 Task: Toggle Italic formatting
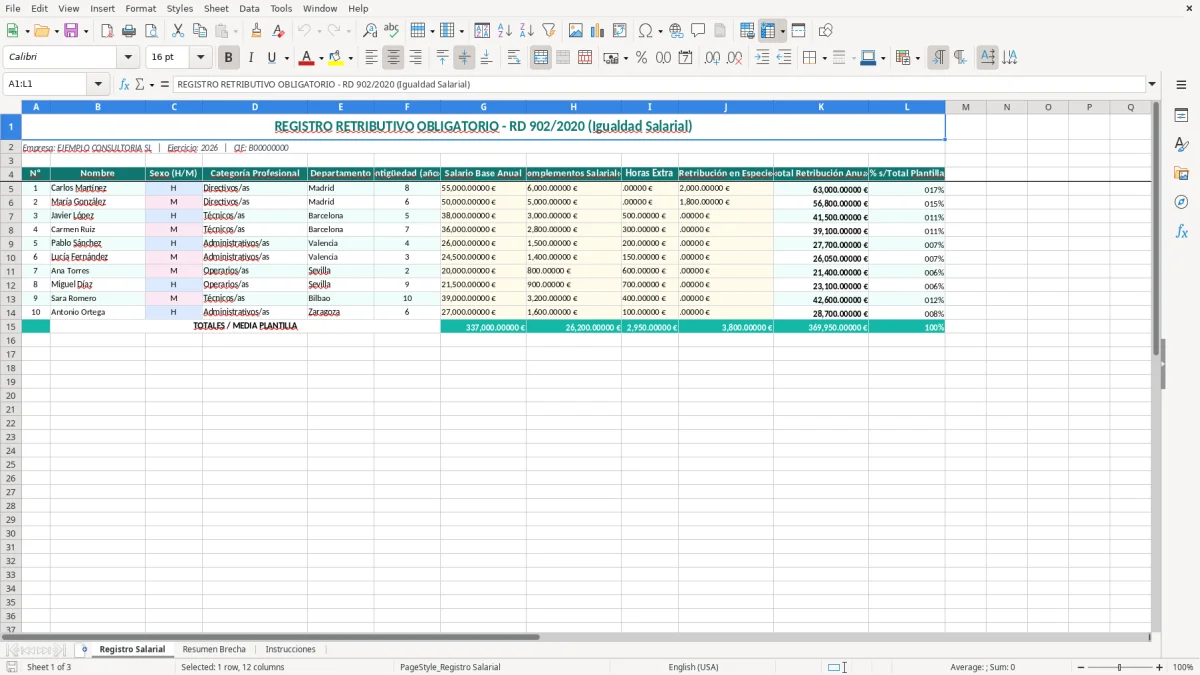pos(251,58)
